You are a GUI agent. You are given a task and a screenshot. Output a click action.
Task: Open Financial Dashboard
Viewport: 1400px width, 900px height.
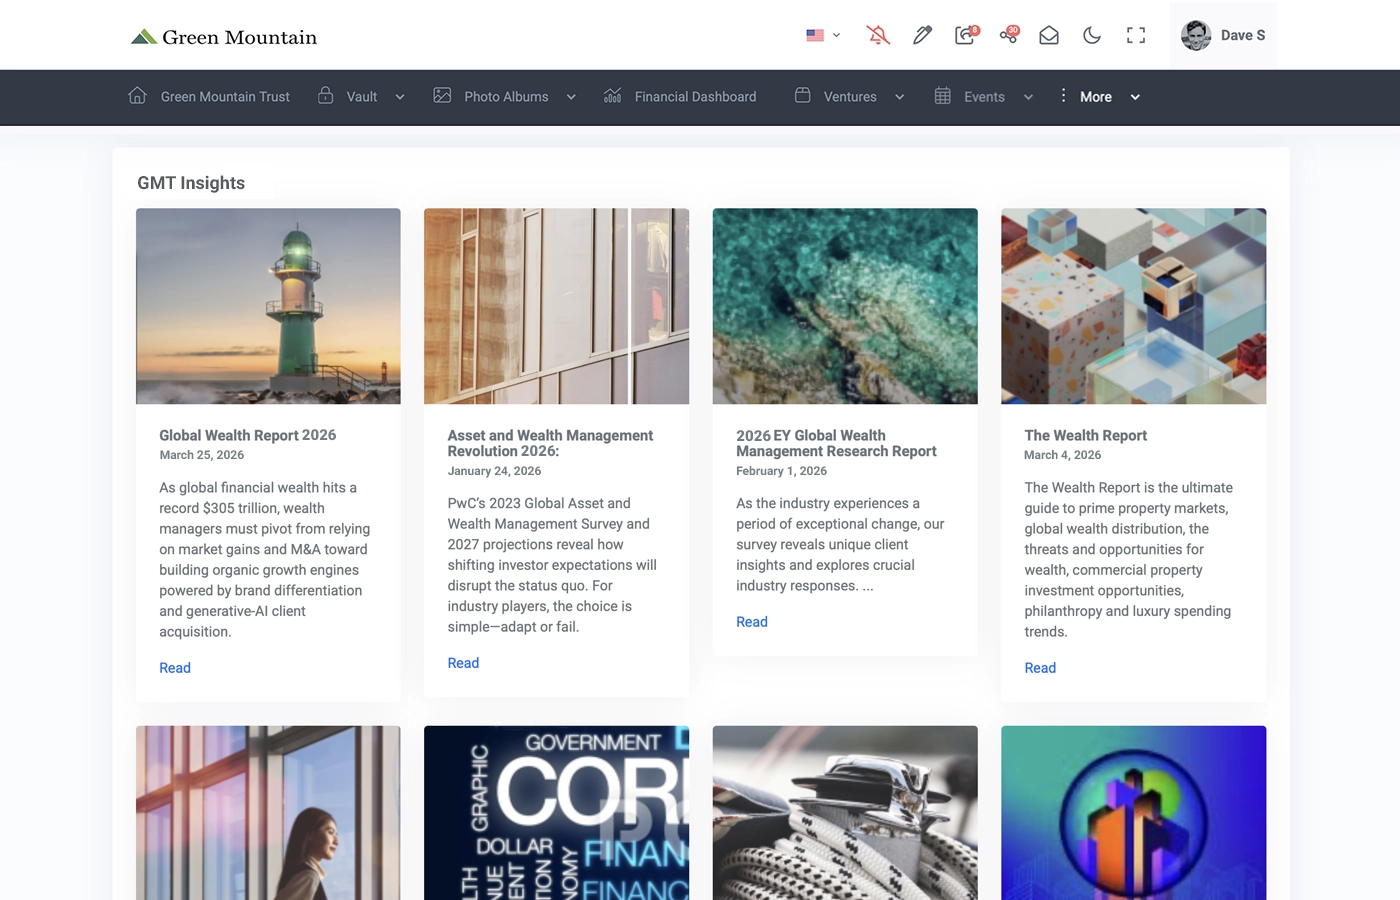[x=695, y=97]
